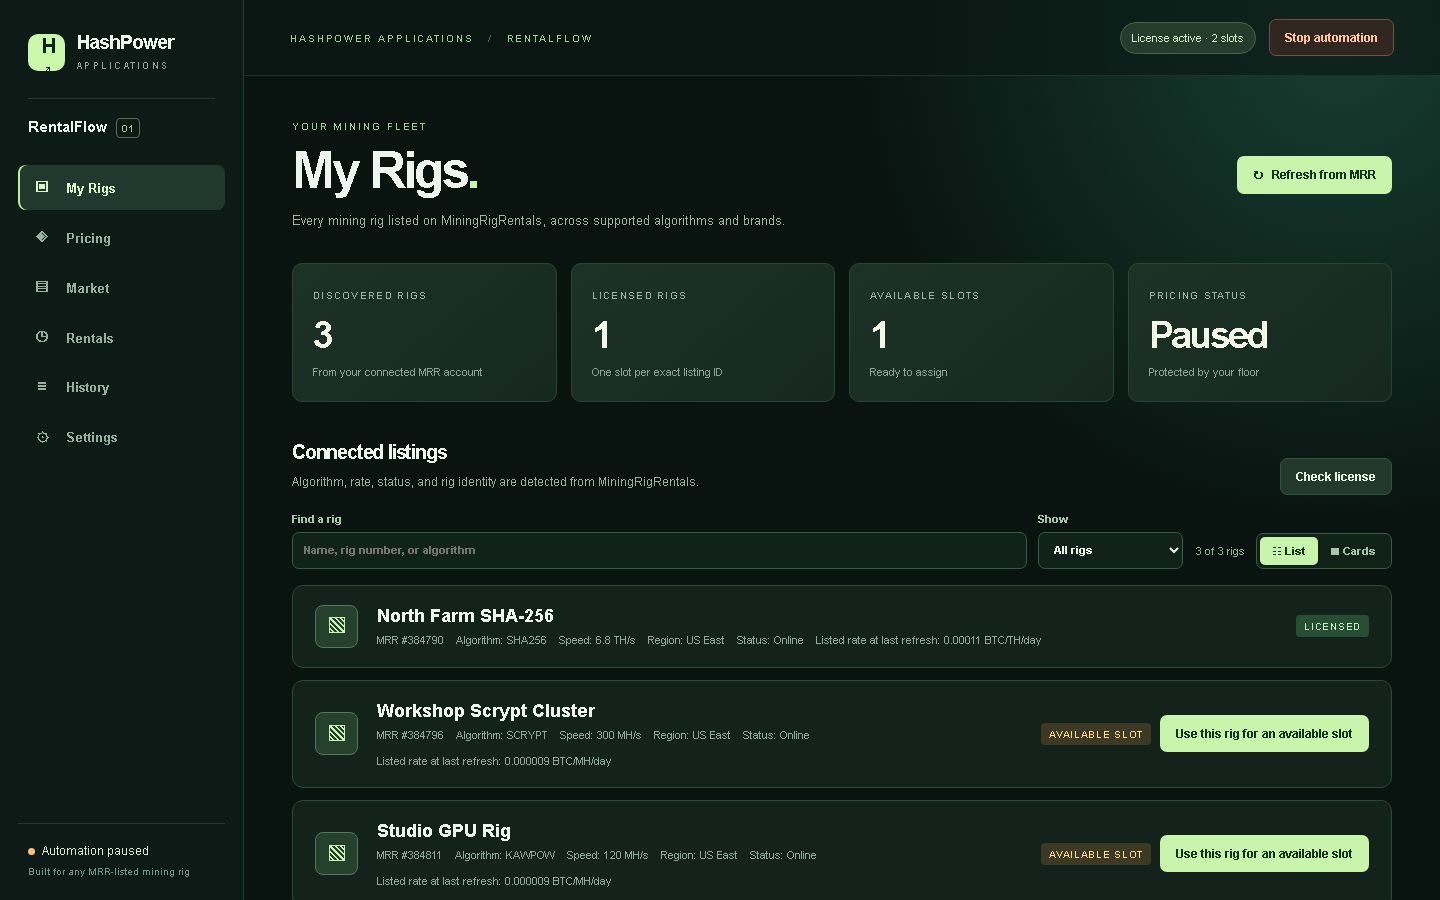The height and width of the screenshot is (900, 1440).
Task: Click the Workshop Scrypt Cluster rig icon
Action: click(x=337, y=733)
